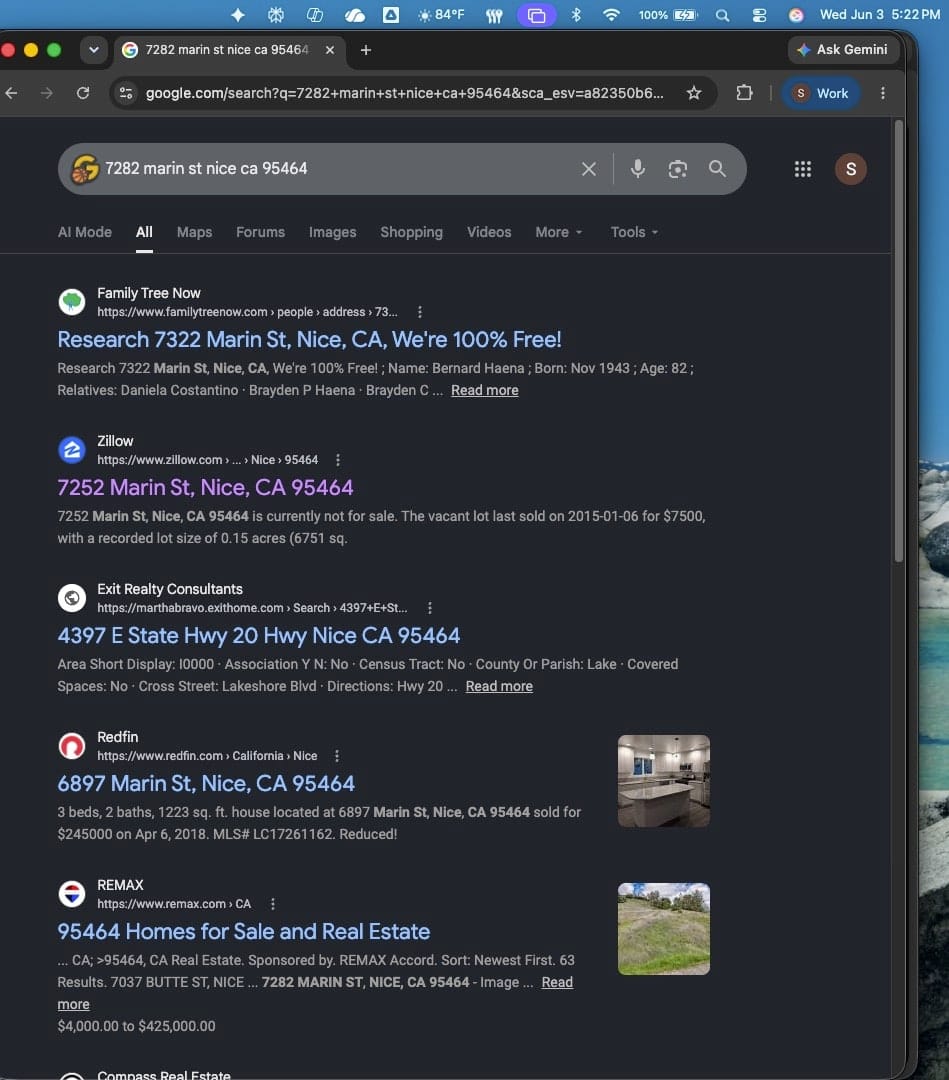Open 6897 Marin St, Nice, CA 95464 link
949x1080 pixels.
206,784
